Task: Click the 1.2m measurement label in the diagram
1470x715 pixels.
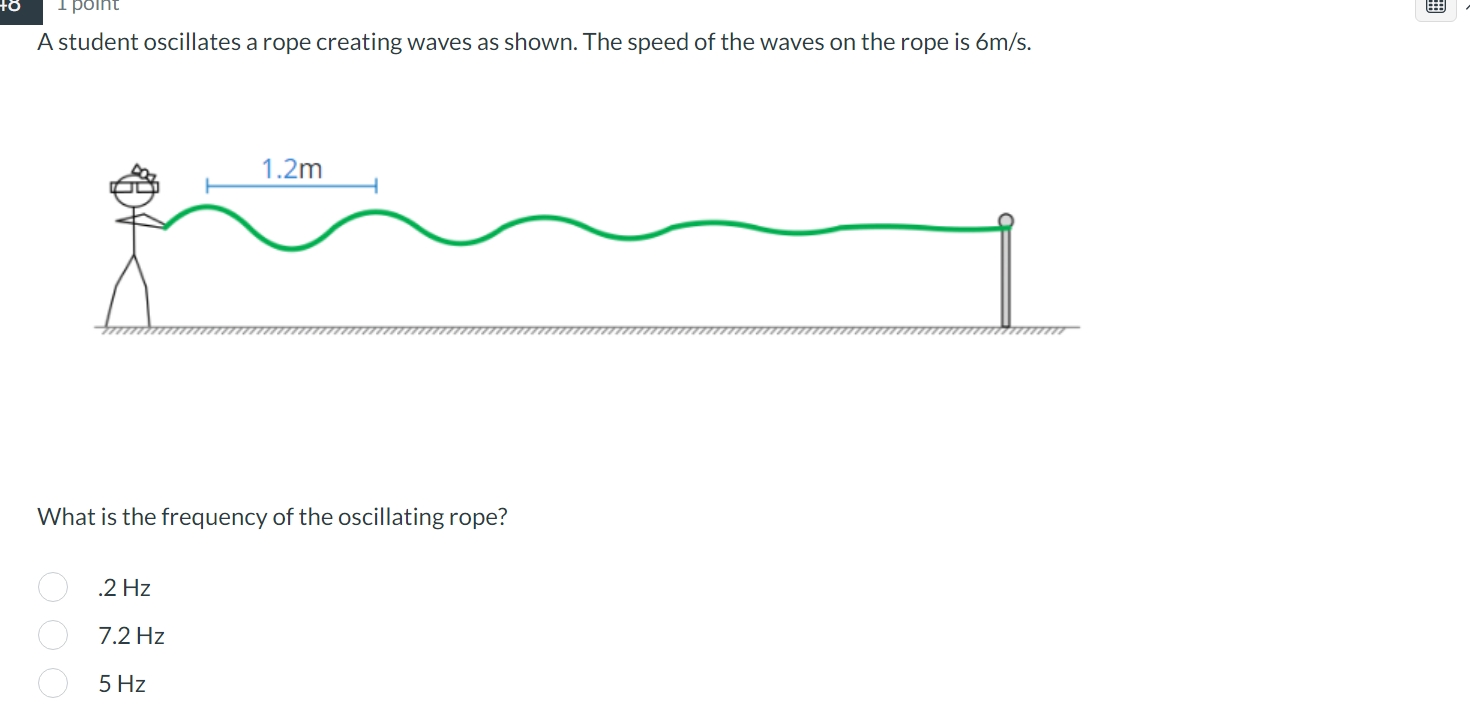Action: (x=292, y=168)
